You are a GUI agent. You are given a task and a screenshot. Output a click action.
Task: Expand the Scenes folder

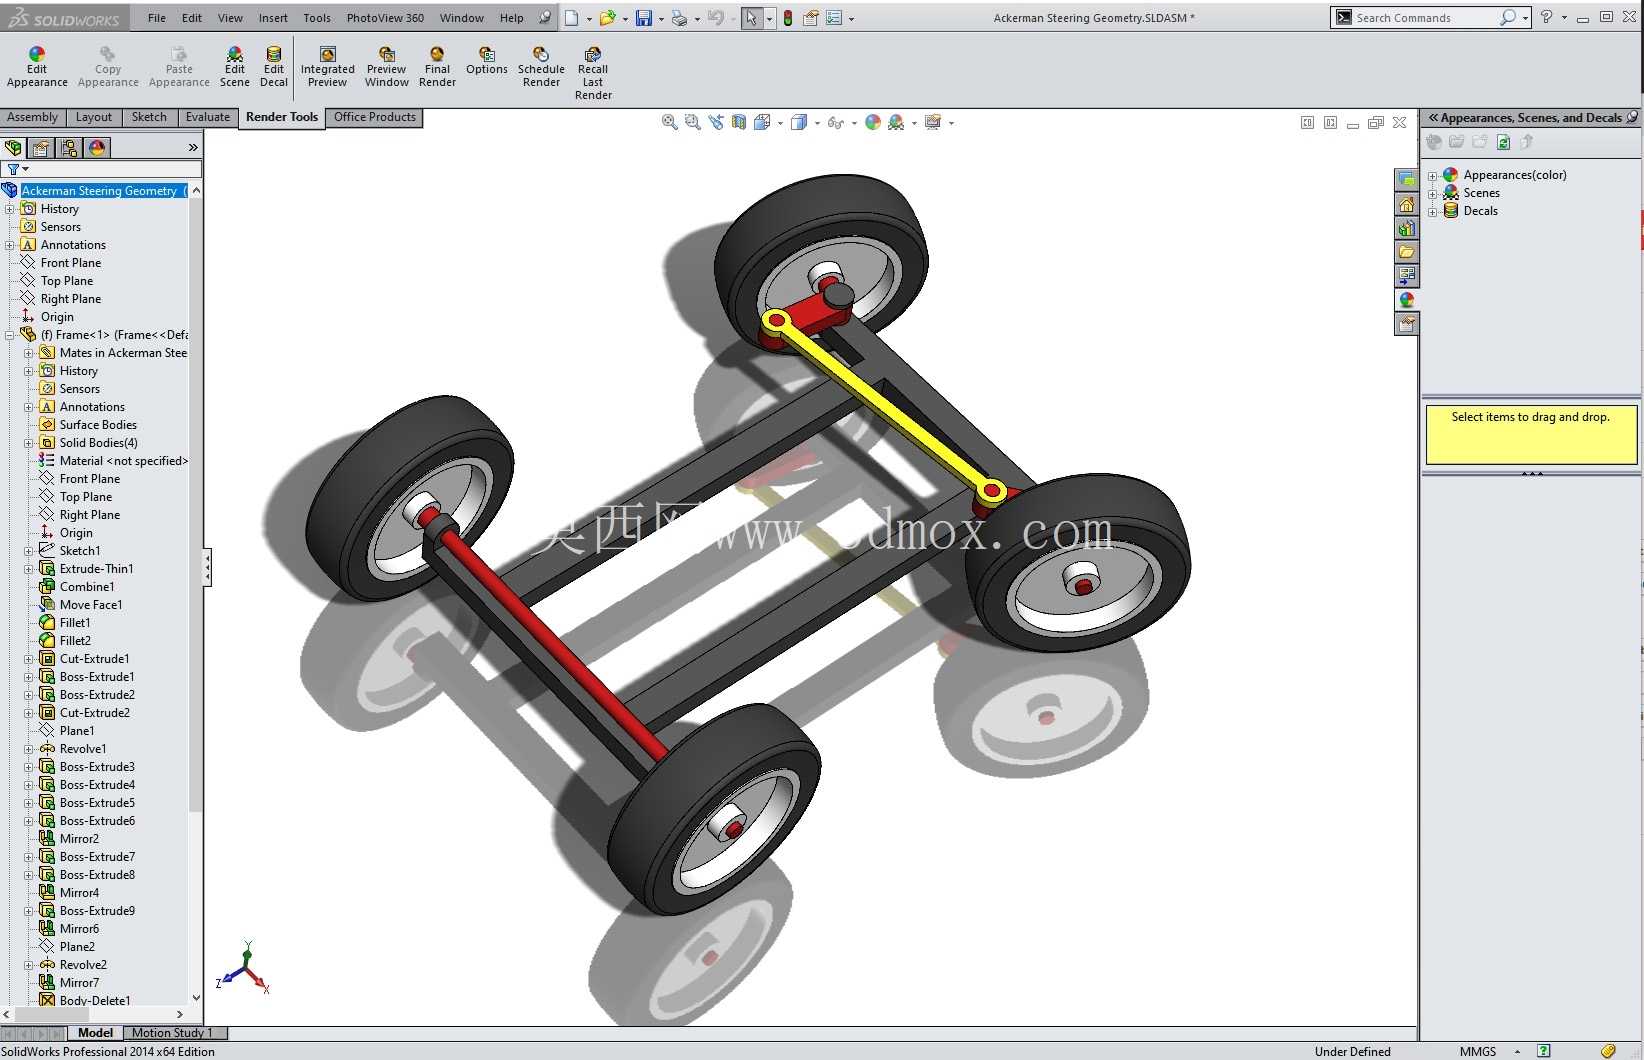1432,193
